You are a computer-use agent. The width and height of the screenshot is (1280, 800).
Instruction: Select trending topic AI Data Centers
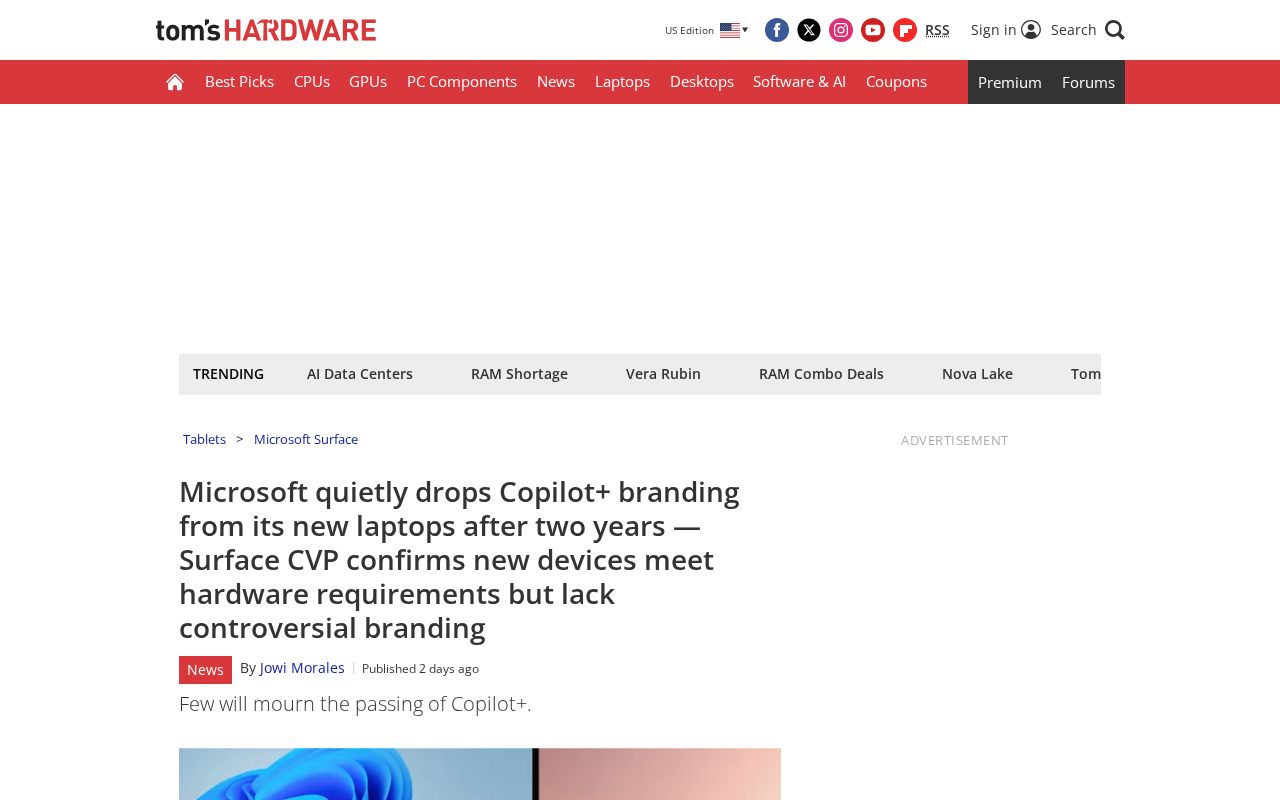(x=360, y=374)
